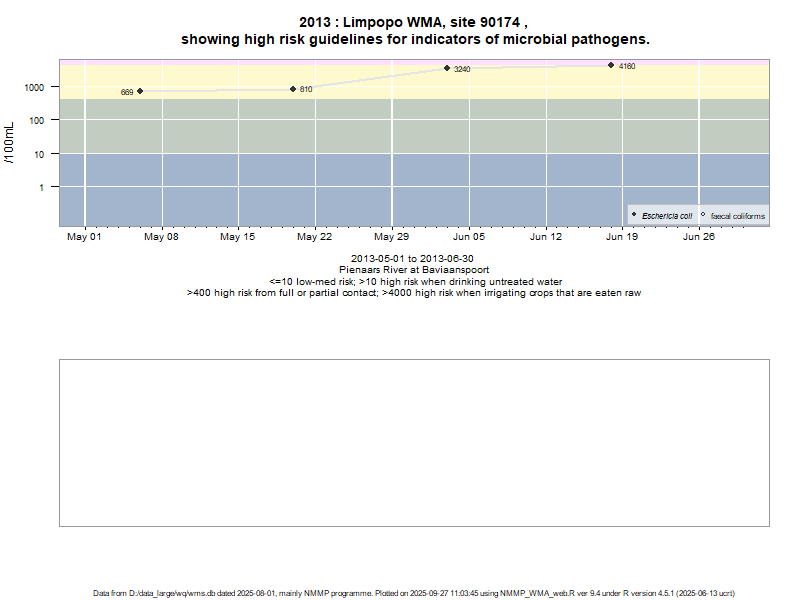The height and width of the screenshot is (600, 800).
Task: Click the yellow high-risk contact band
Action: 400,80
